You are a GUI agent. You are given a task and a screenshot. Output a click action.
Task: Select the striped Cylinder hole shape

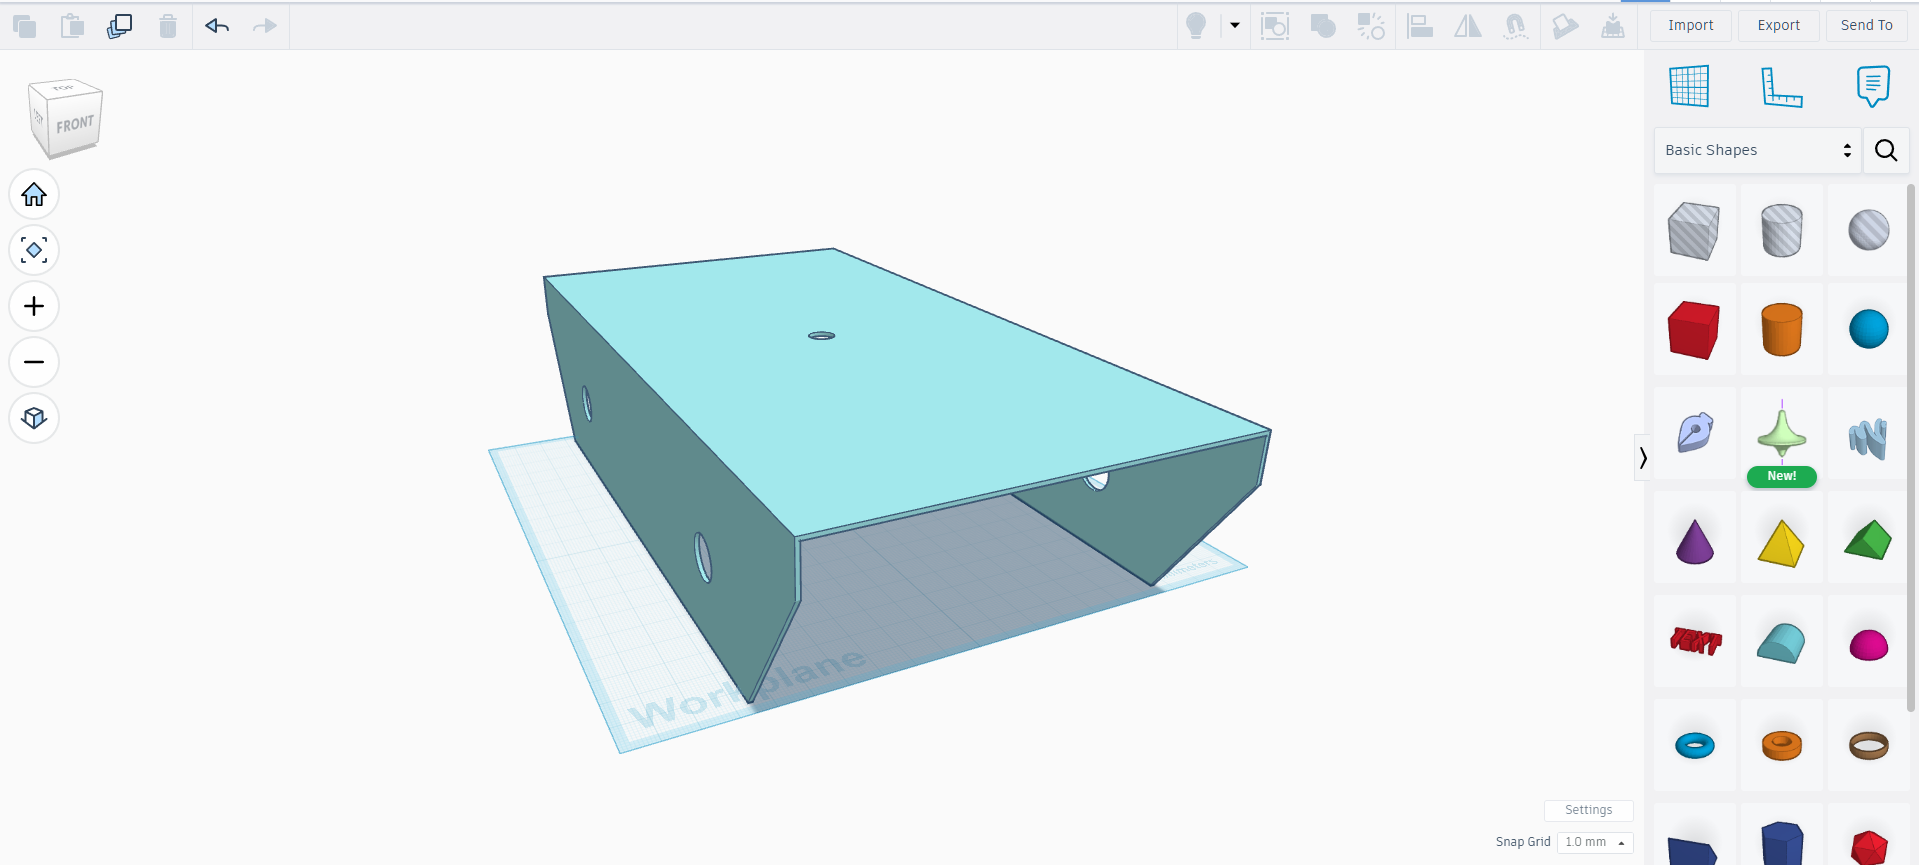pos(1781,230)
